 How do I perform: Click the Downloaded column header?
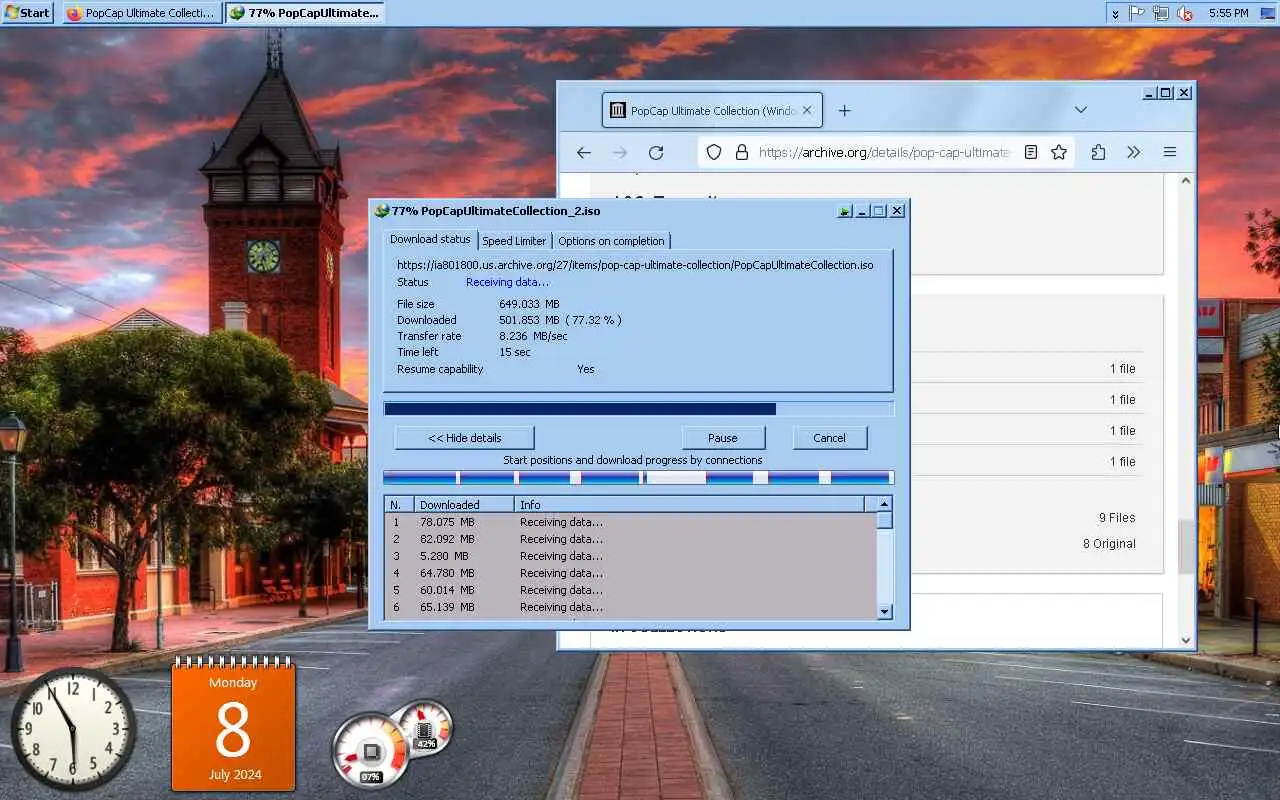click(464, 505)
